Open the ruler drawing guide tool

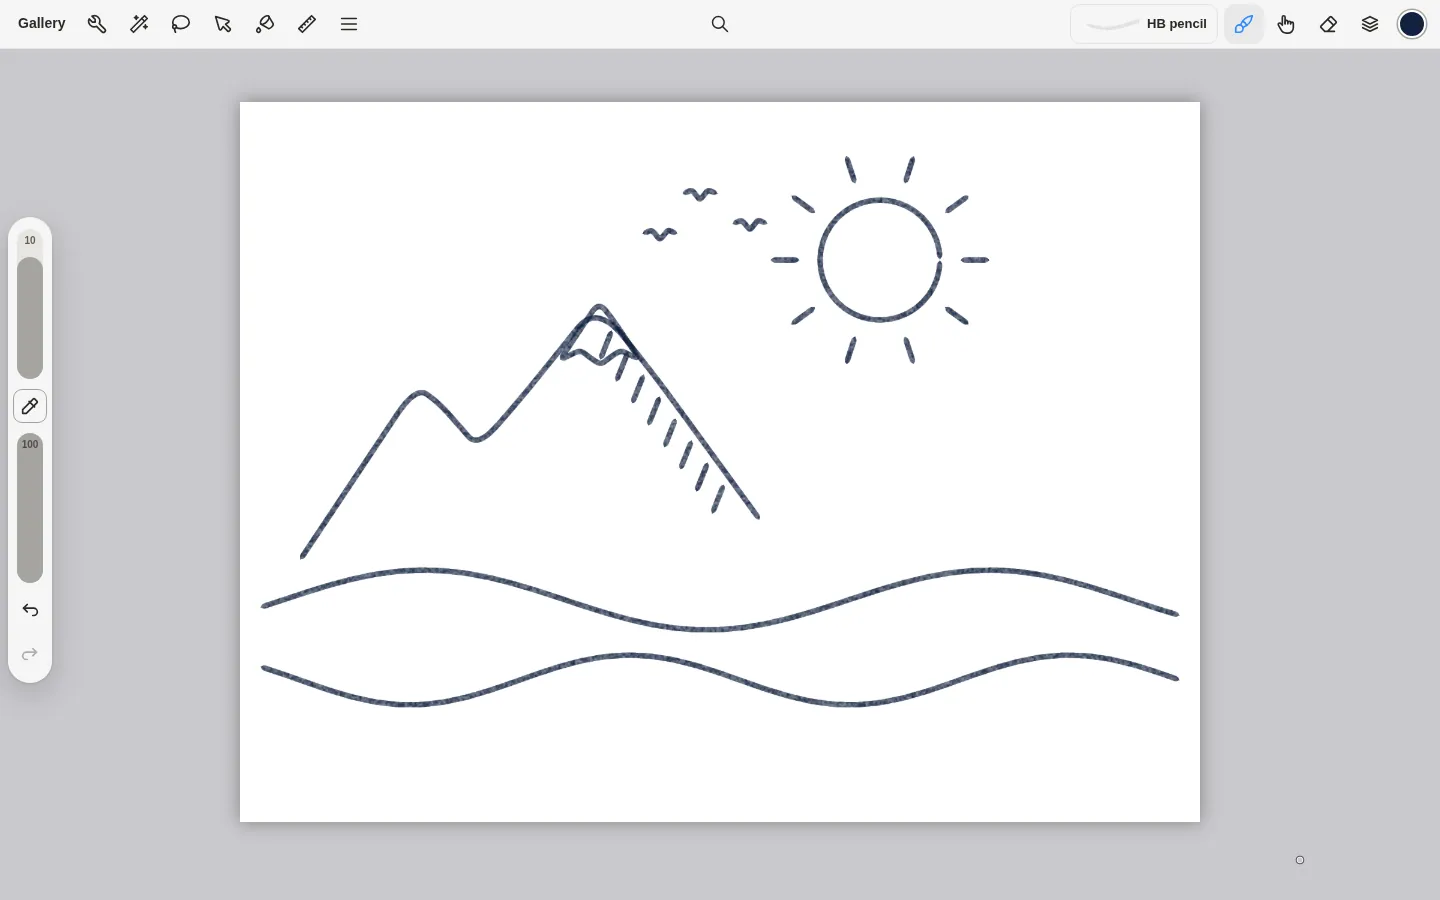pos(307,24)
